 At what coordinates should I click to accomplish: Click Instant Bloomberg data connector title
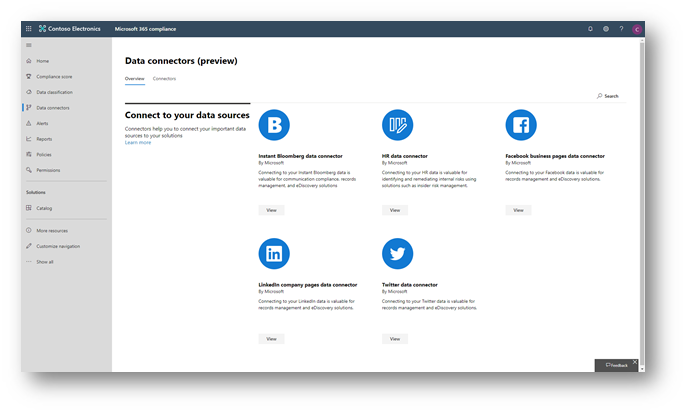(301, 156)
